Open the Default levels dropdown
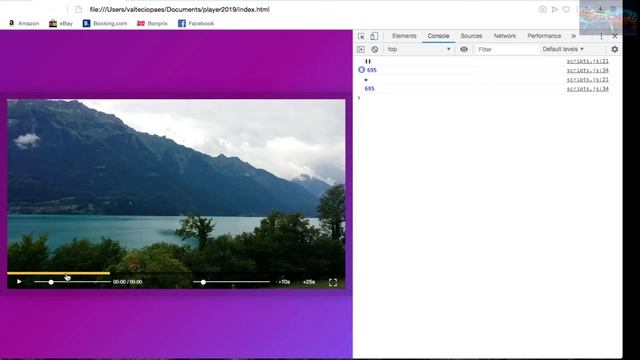 coord(563,49)
